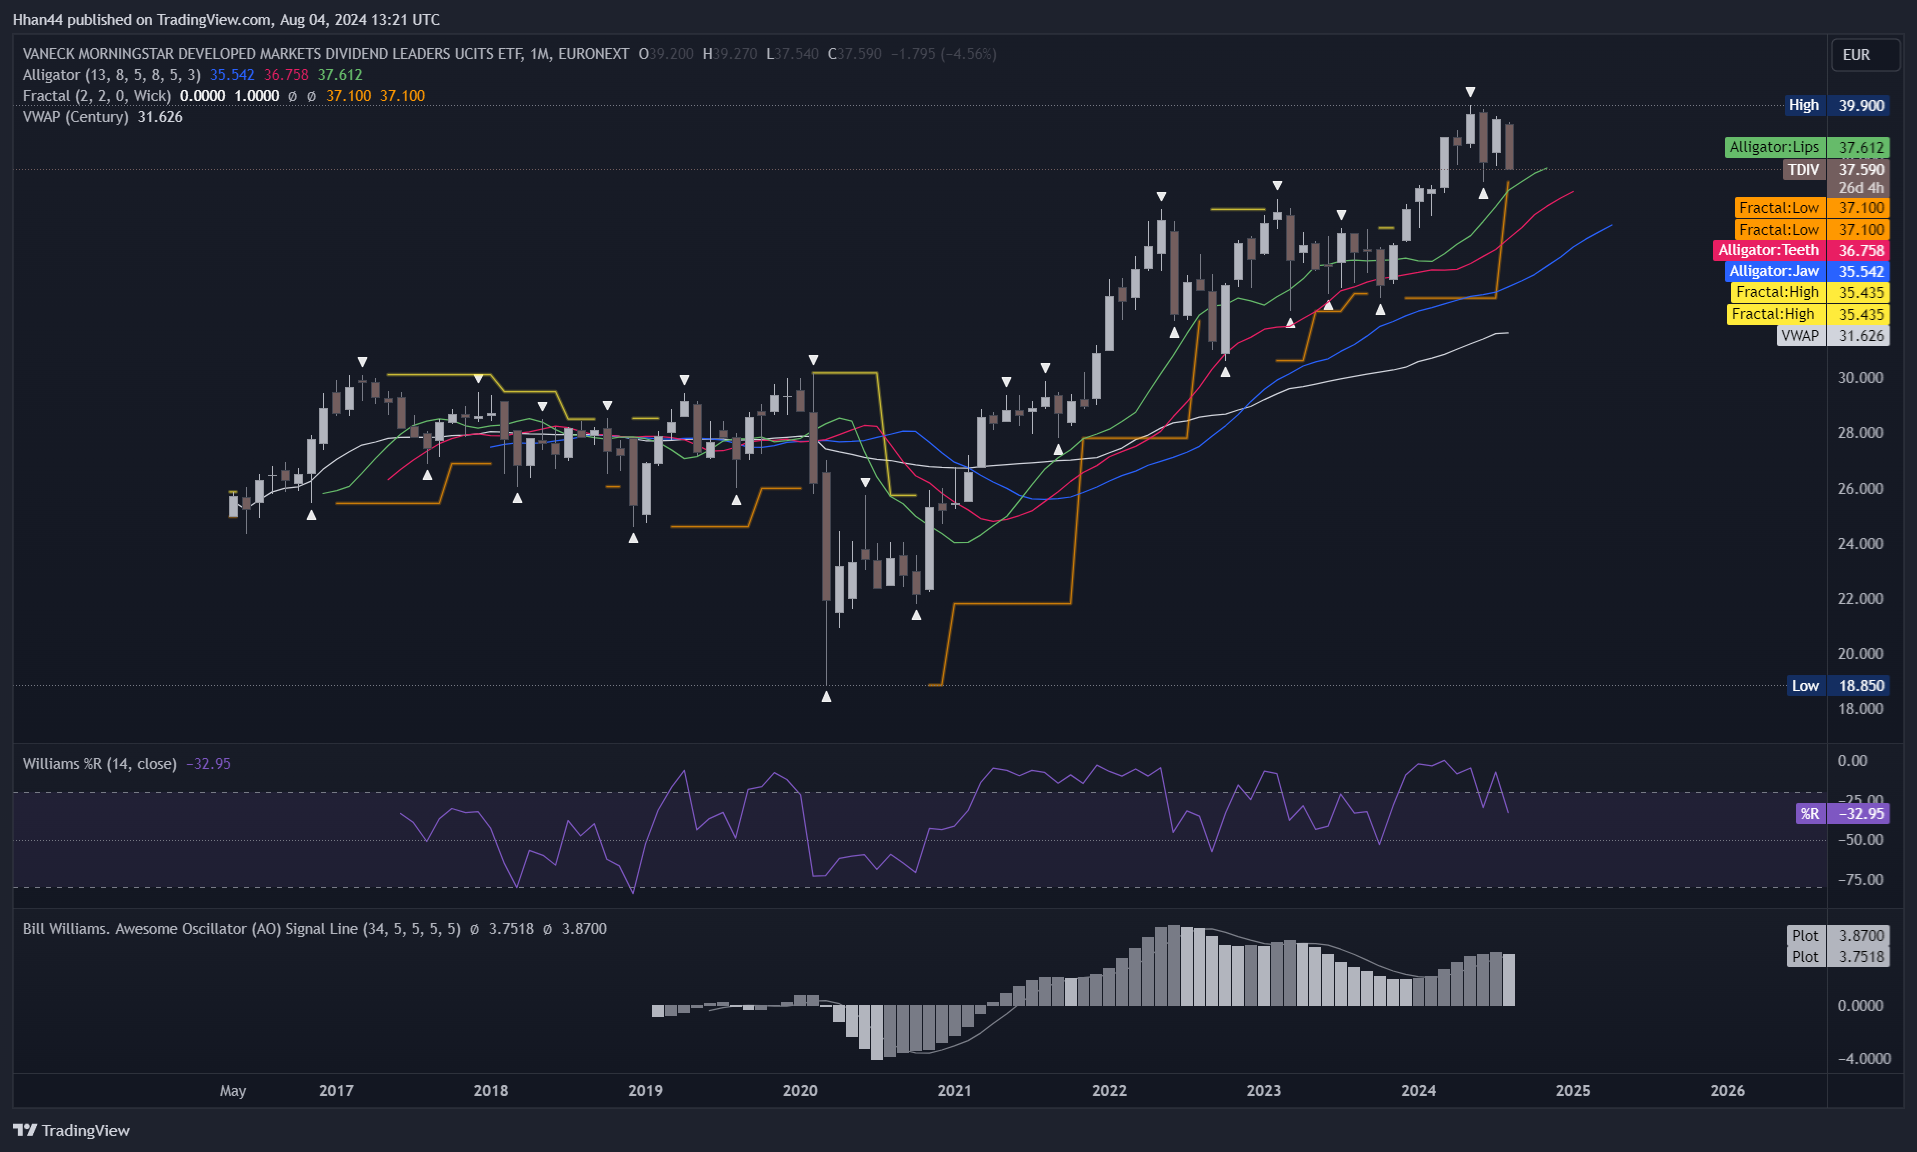This screenshot has width=1917, height=1152.
Task: Click the first yellow Fractal:High 35.435 label
Action: pos(1810,292)
